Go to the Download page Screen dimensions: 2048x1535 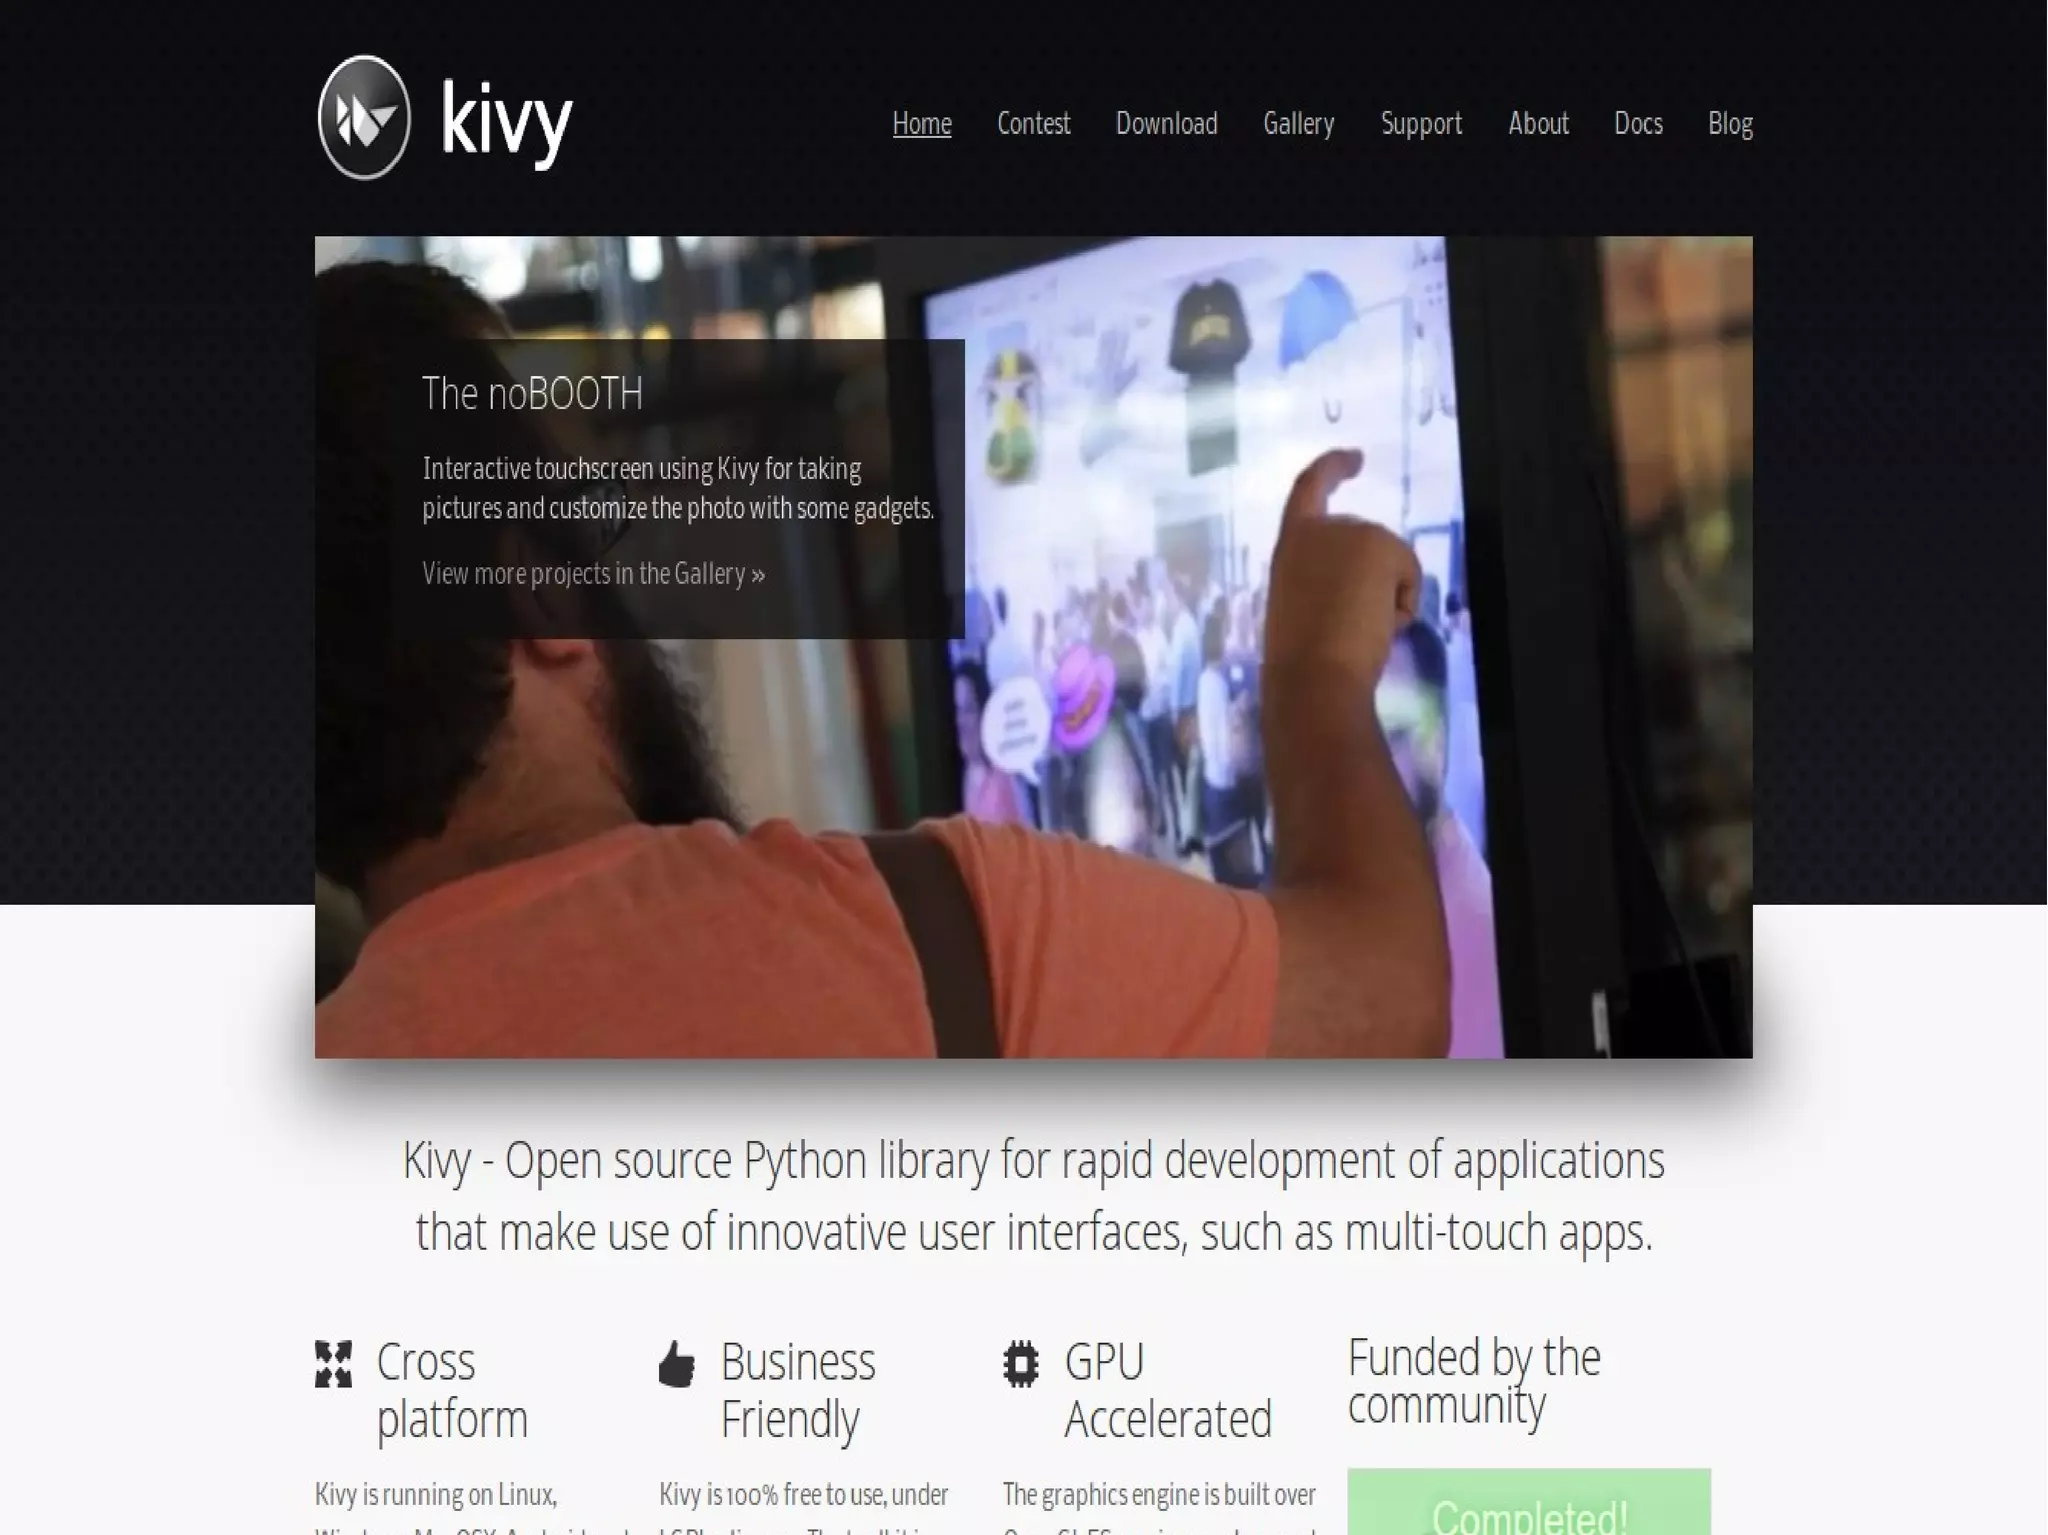click(1167, 123)
